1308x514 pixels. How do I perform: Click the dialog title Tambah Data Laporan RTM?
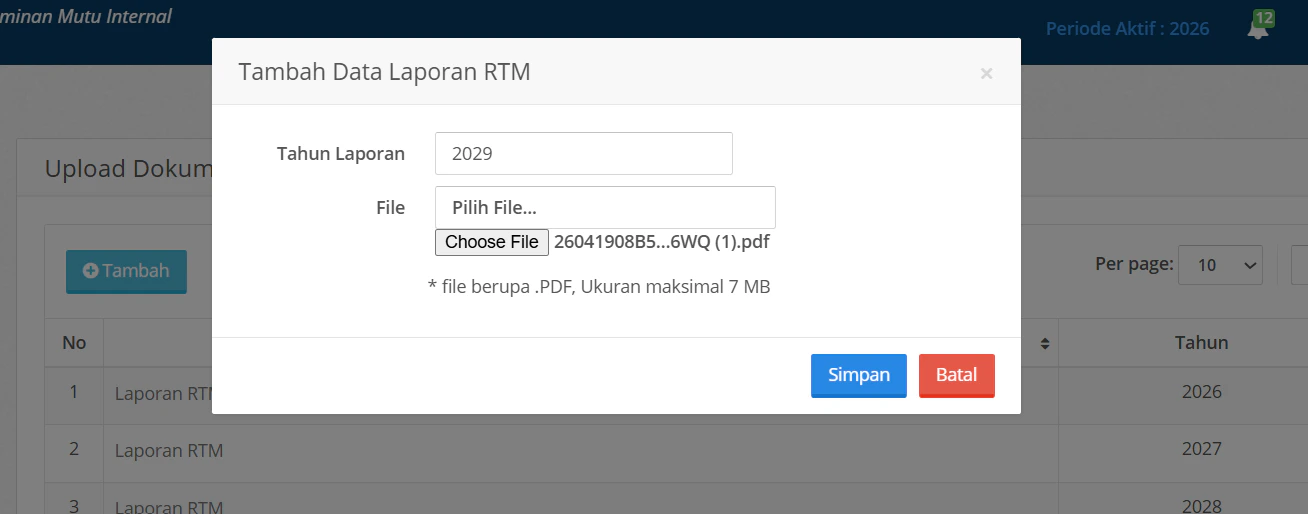click(x=384, y=72)
